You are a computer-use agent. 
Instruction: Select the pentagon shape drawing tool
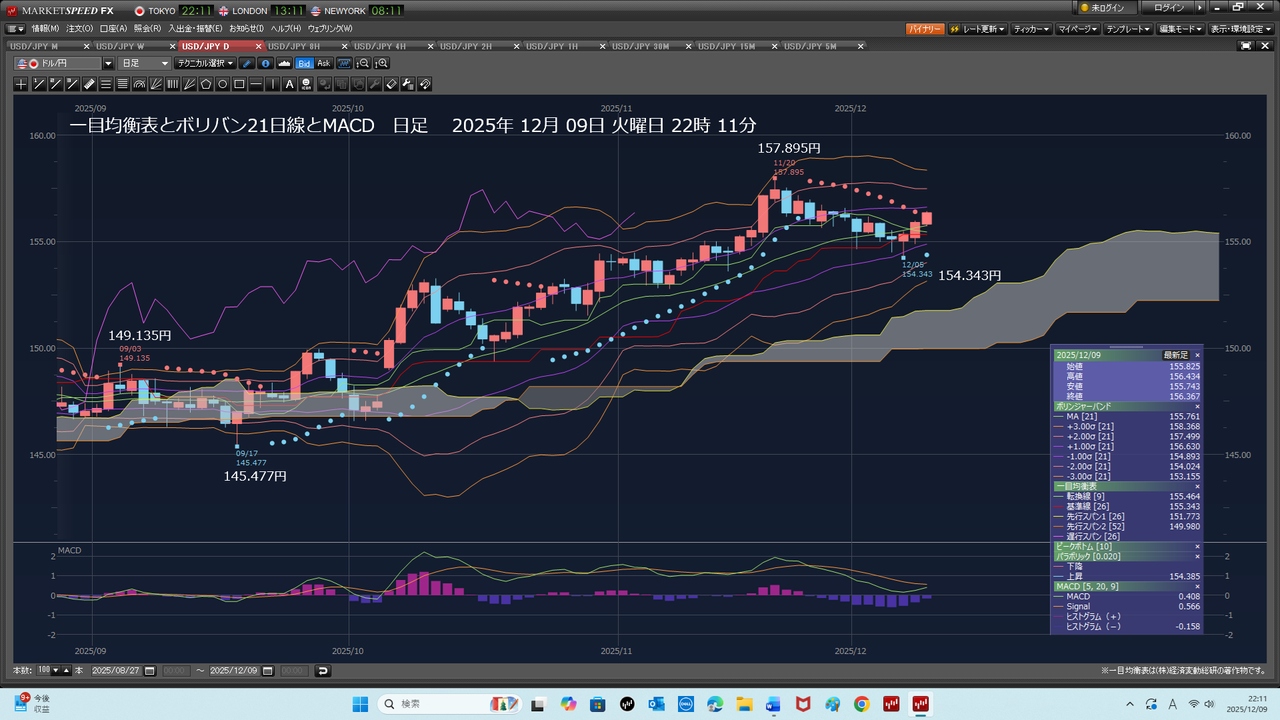[x=206, y=84]
